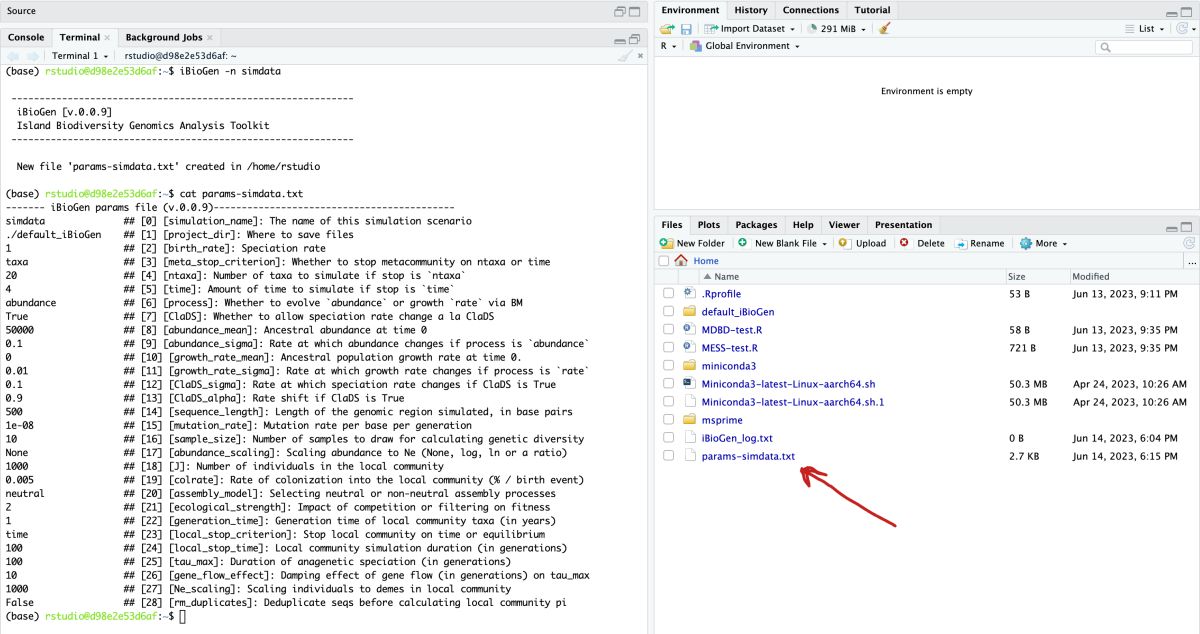Open the Terminal 1 dropdown

pyautogui.click(x=80, y=56)
